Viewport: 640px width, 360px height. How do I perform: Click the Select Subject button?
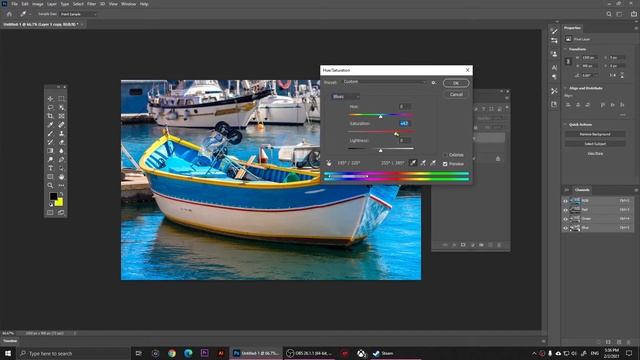pyautogui.click(x=595, y=144)
